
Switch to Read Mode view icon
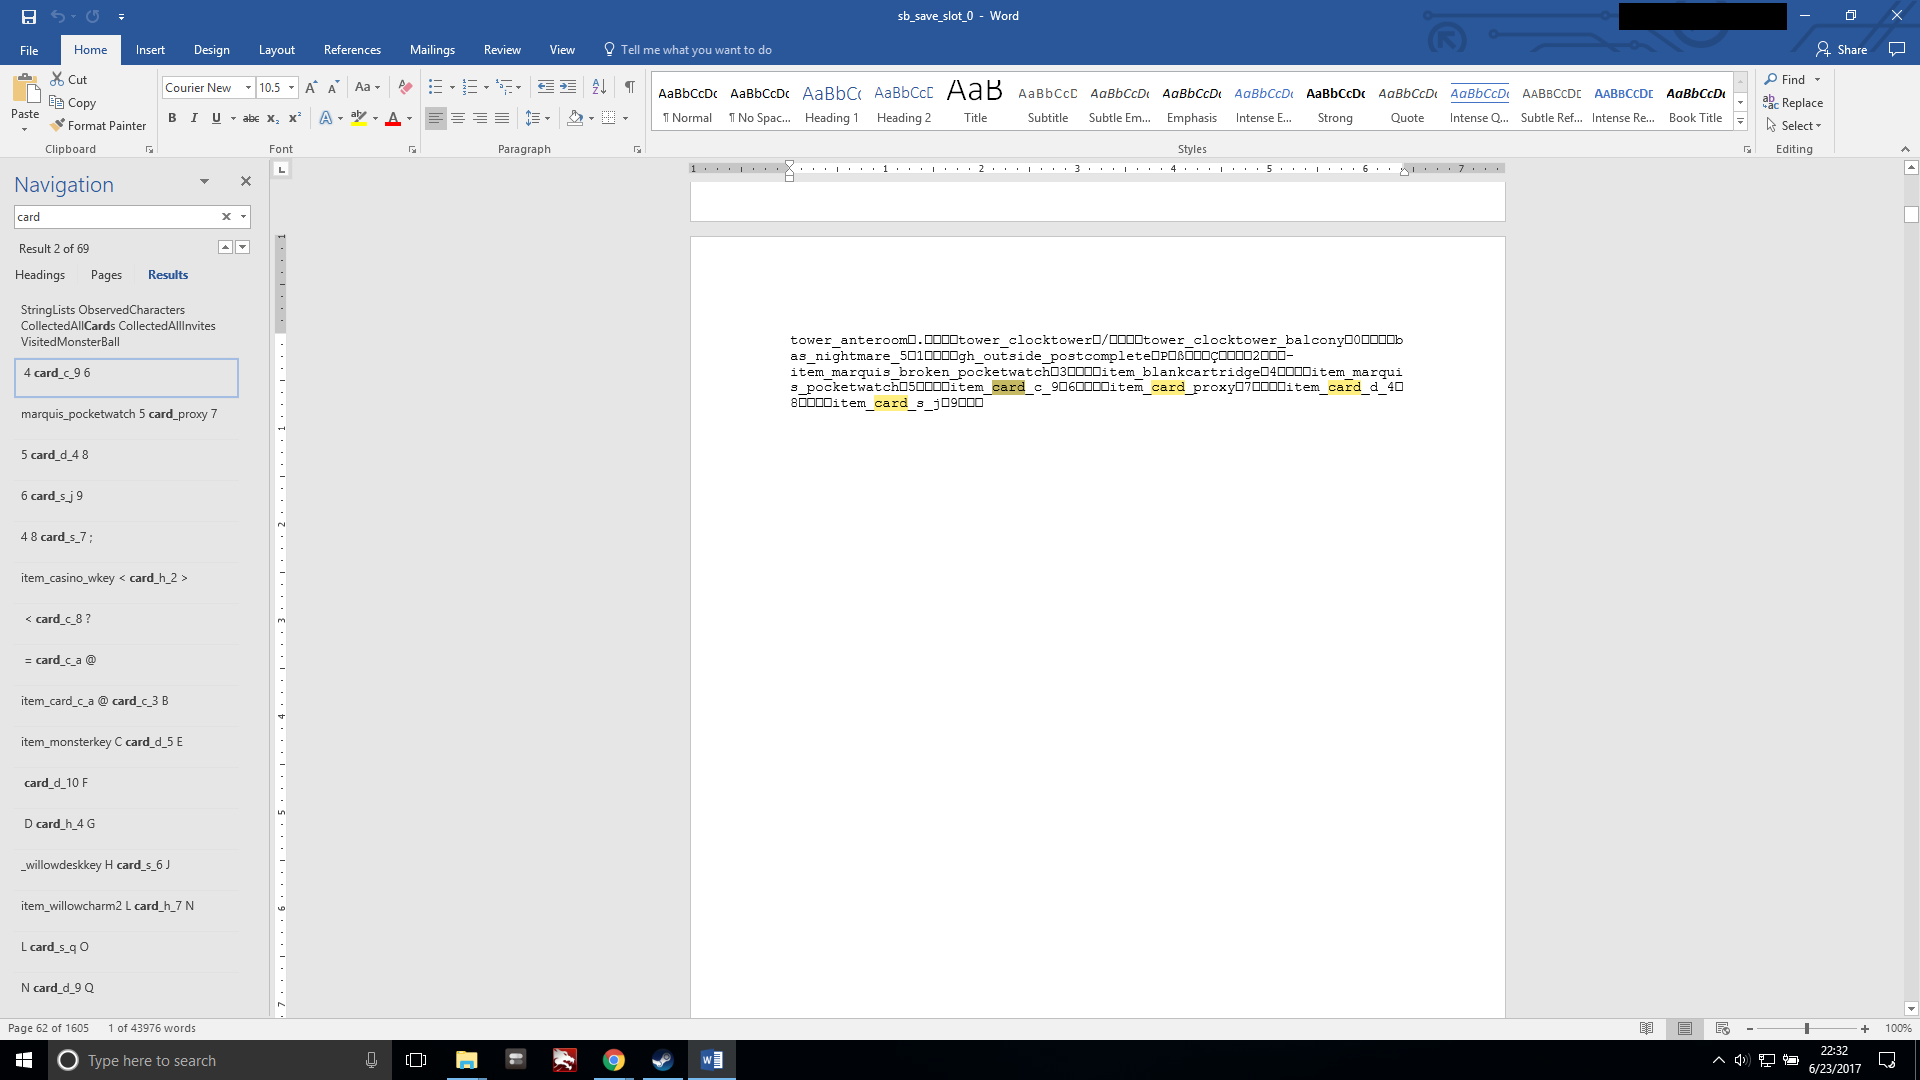pos(1646,1028)
